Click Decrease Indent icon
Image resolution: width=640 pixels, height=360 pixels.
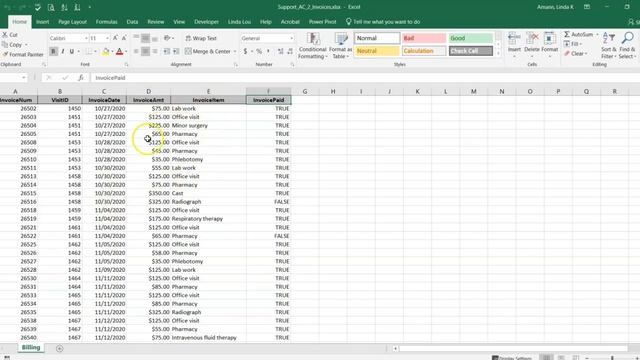tap(167, 51)
